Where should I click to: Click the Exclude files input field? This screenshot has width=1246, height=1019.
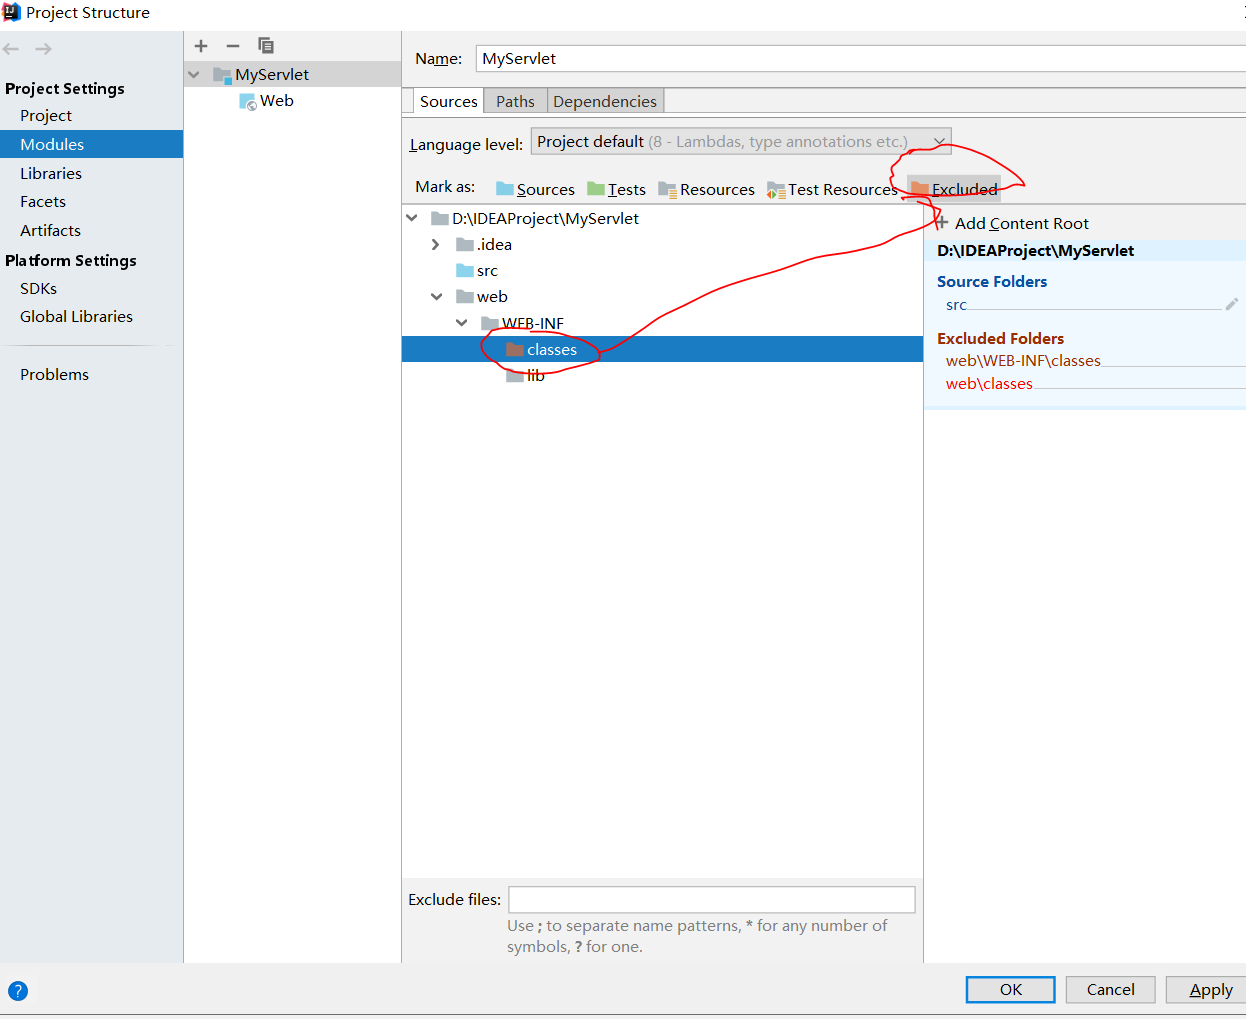(x=711, y=899)
